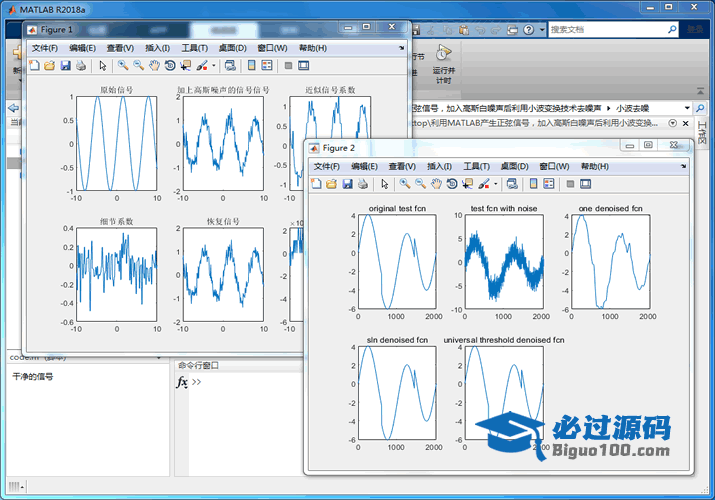Insert colorbar in Figure 1

click(251, 66)
